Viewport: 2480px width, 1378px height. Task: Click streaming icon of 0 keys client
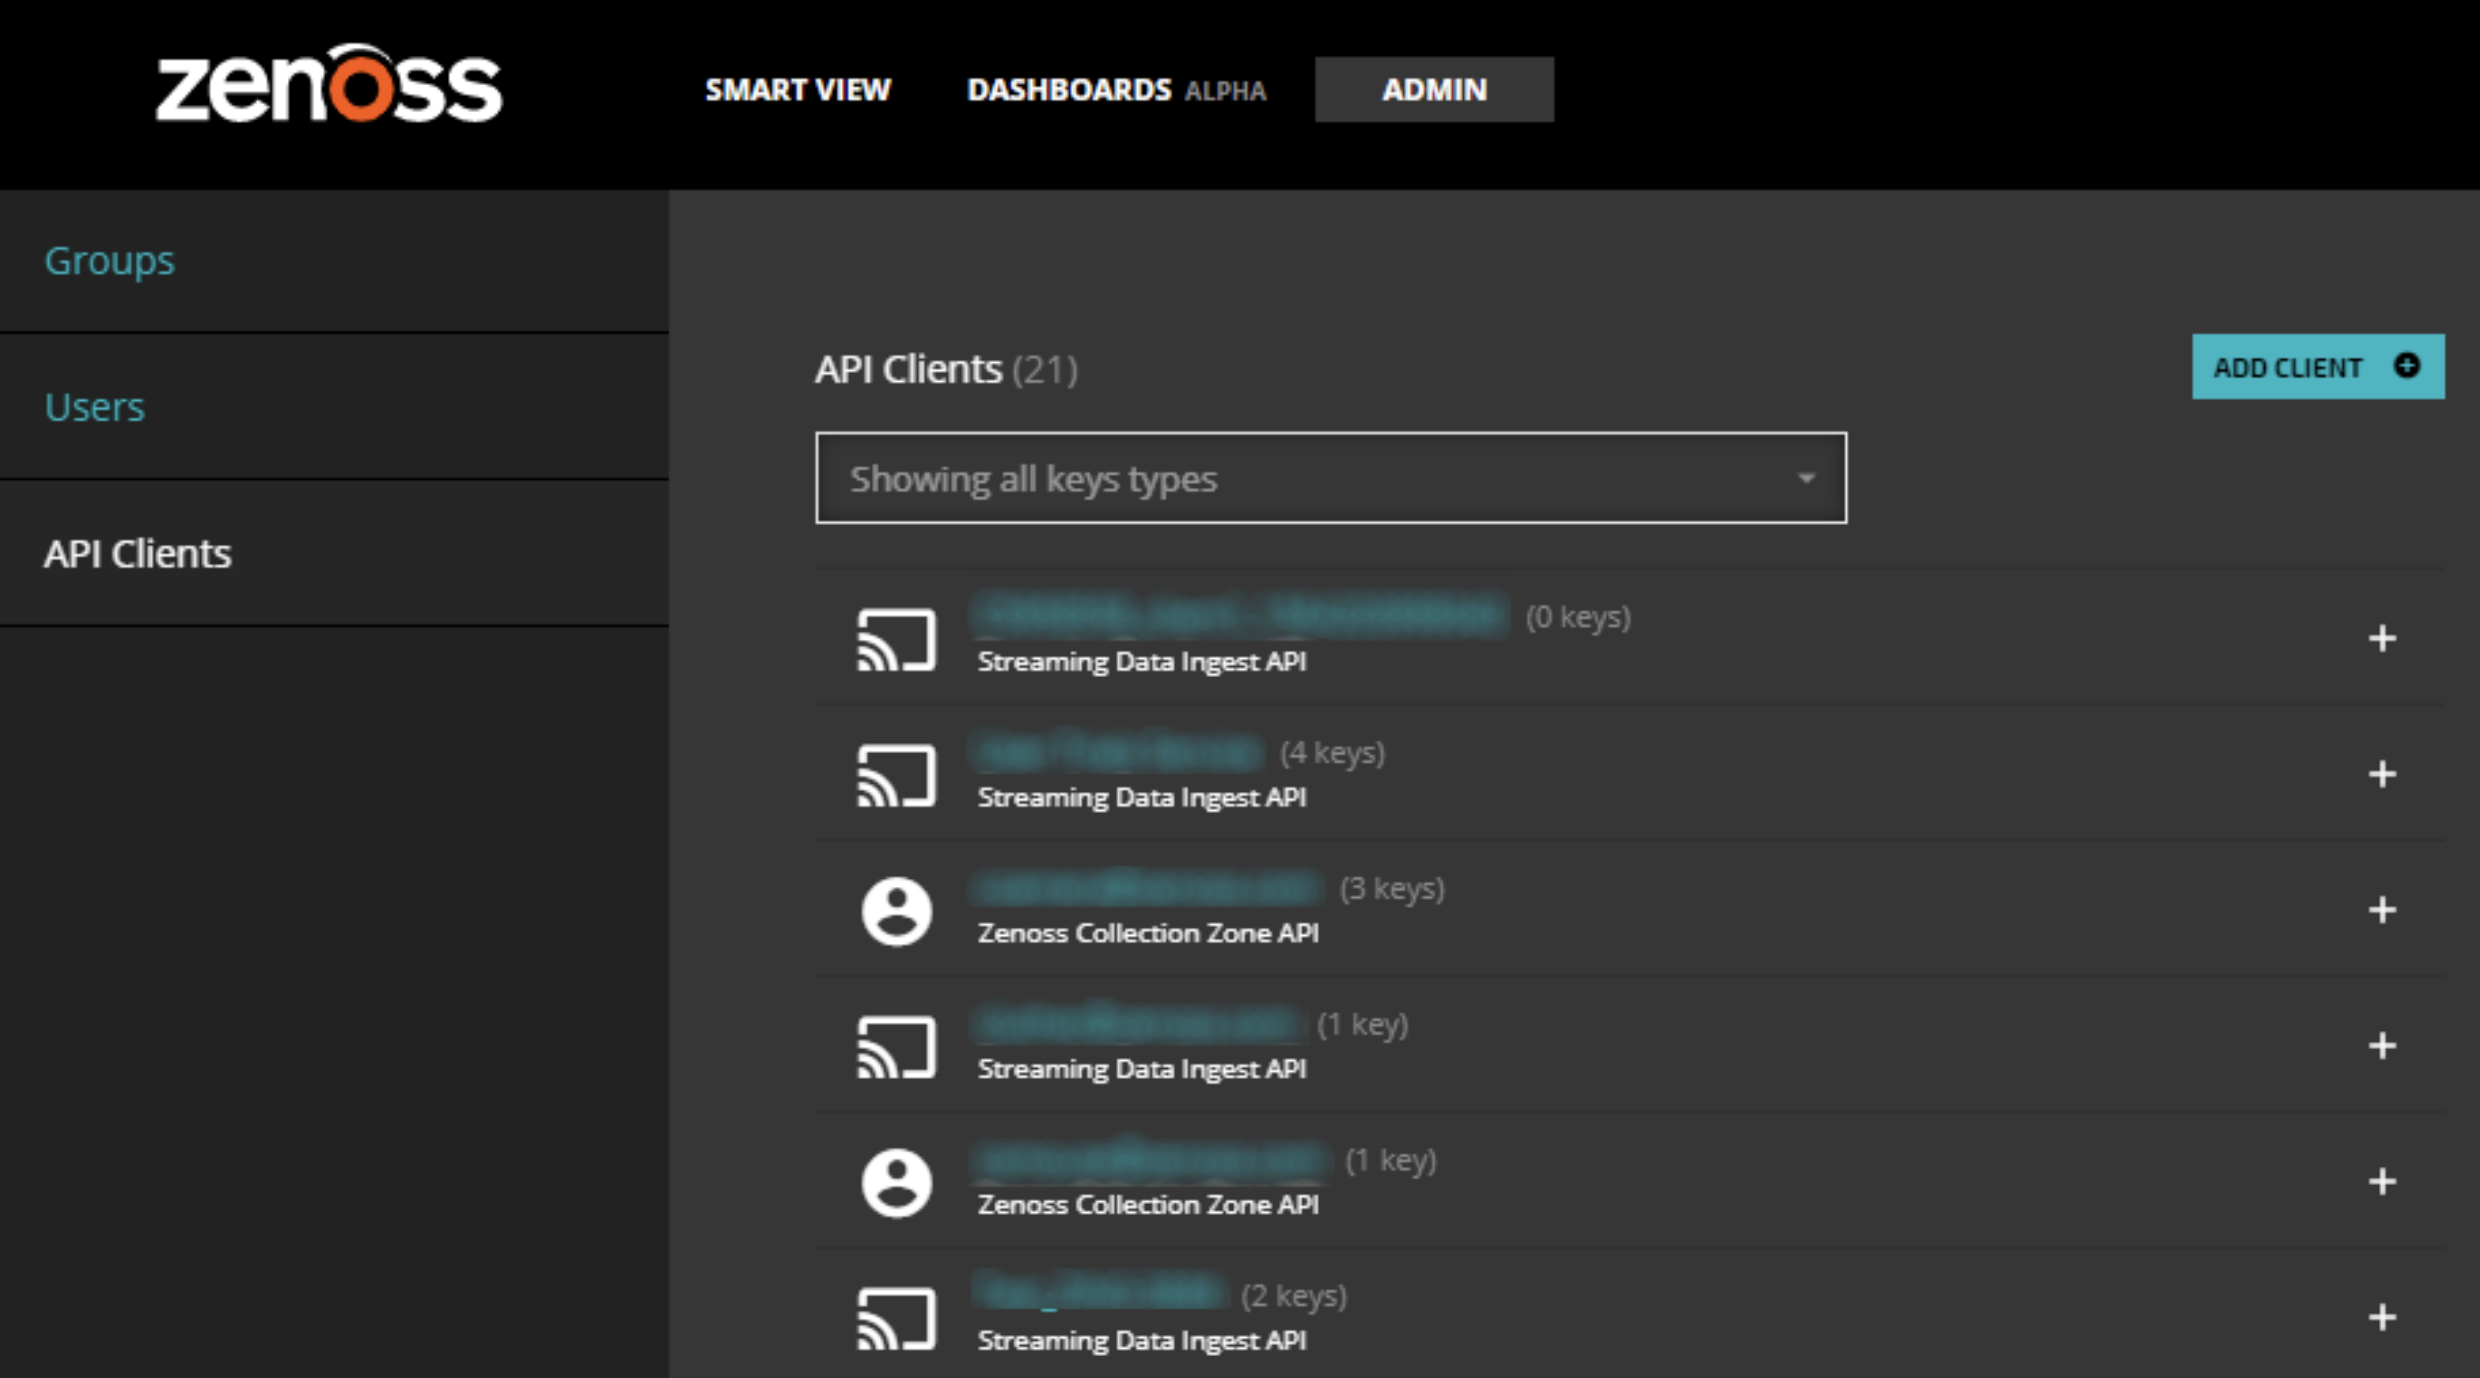(896, 640)
